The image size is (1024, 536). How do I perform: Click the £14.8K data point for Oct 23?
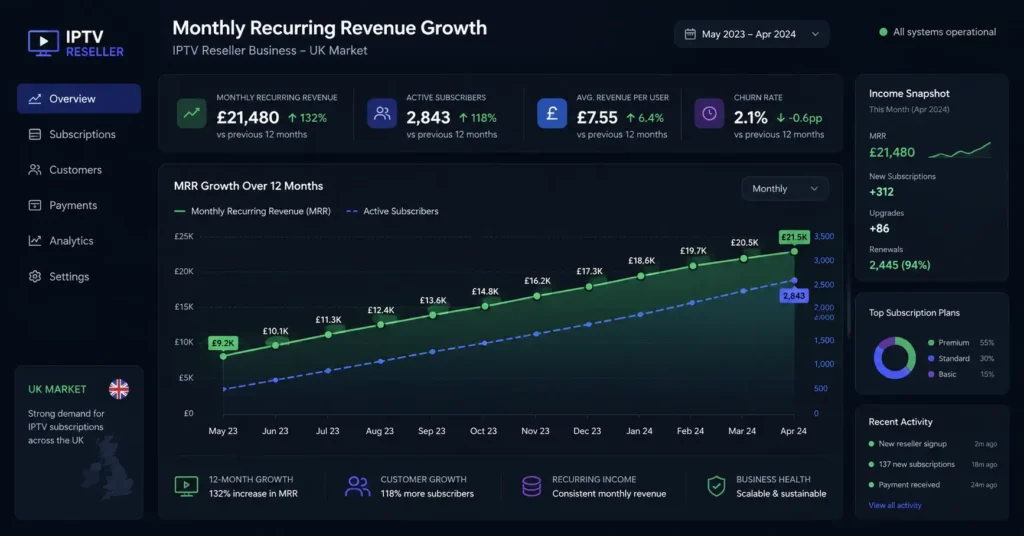coord(485,306)
